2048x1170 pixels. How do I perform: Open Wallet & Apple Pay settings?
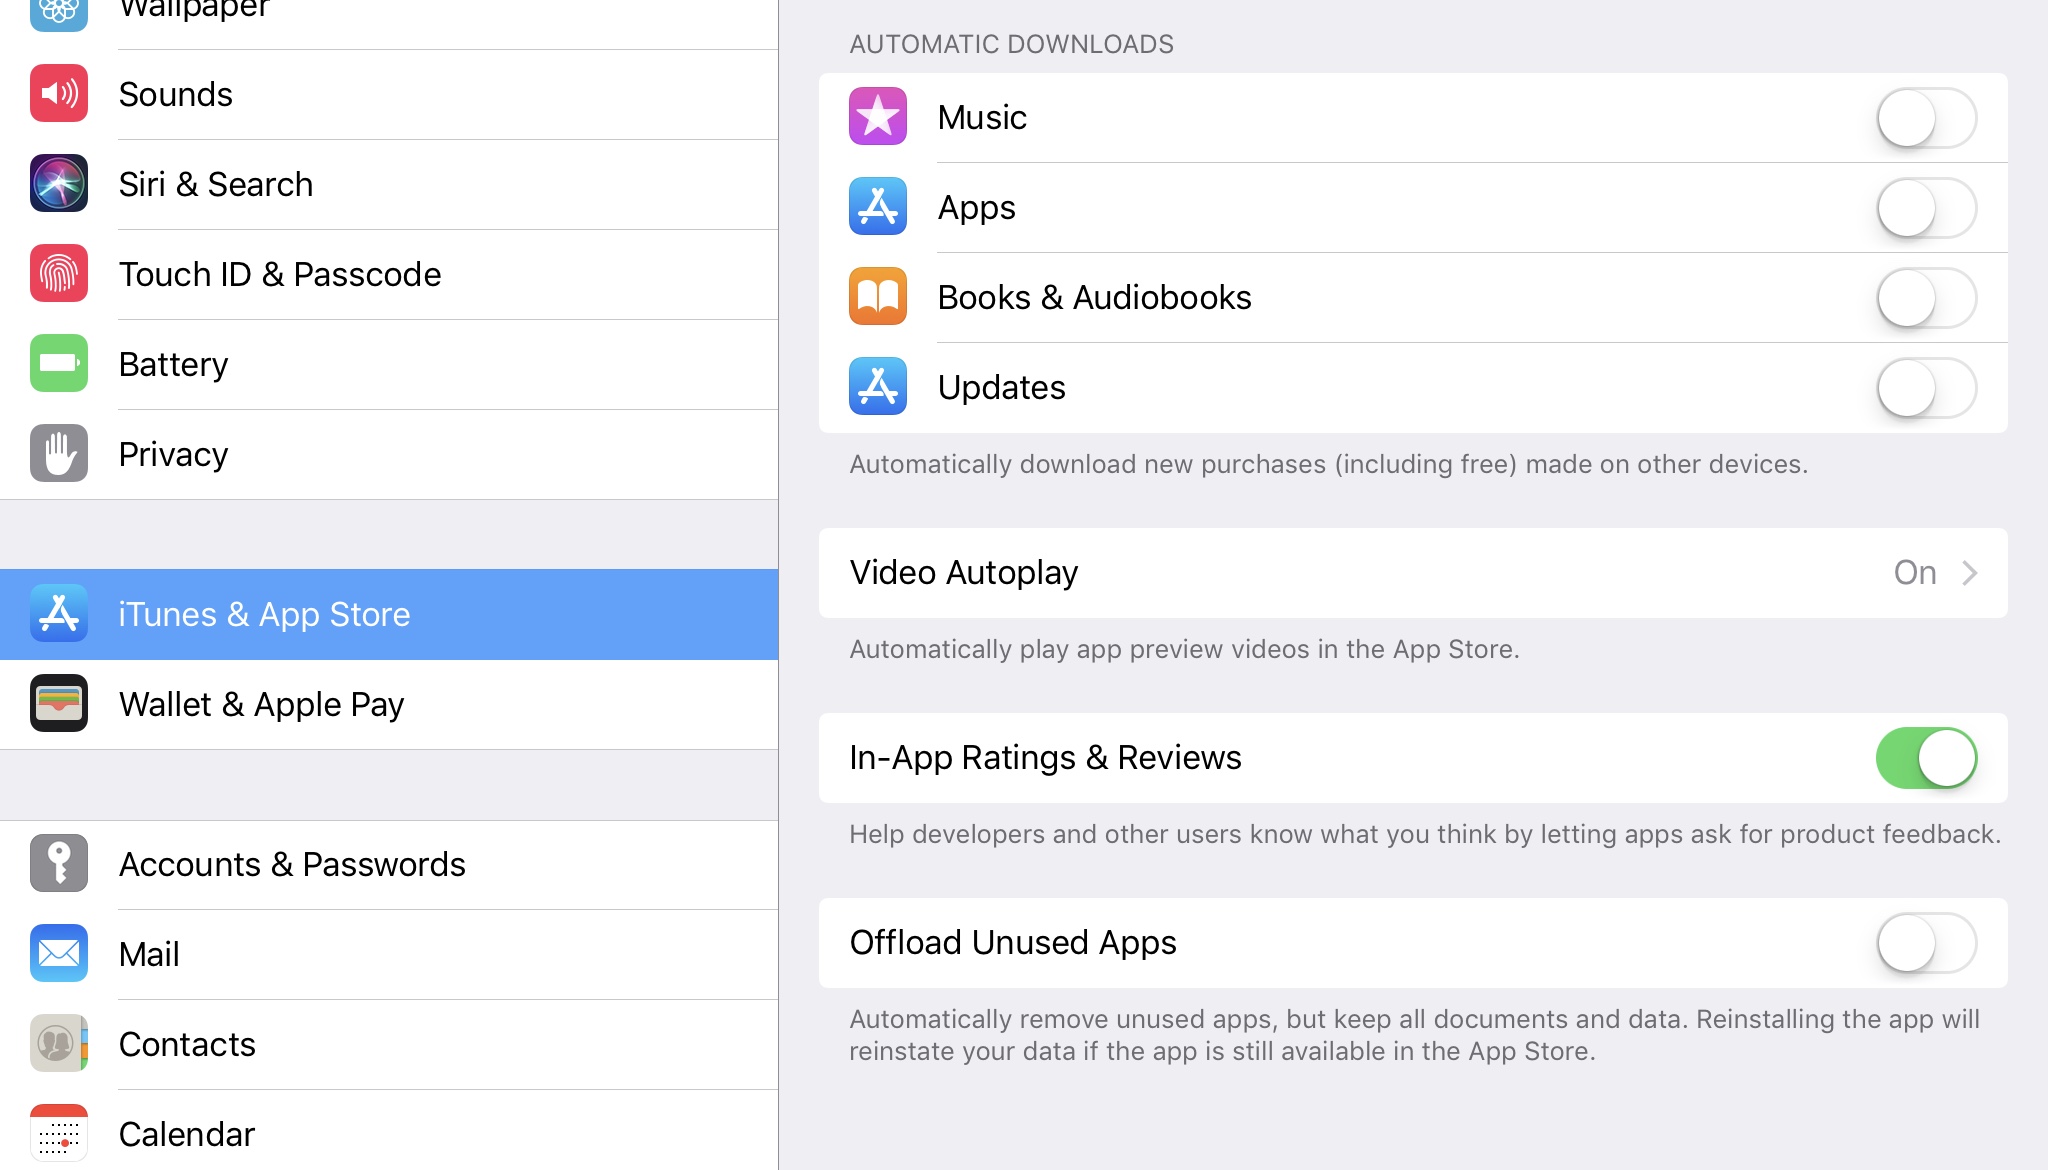(x=389, y=704)
